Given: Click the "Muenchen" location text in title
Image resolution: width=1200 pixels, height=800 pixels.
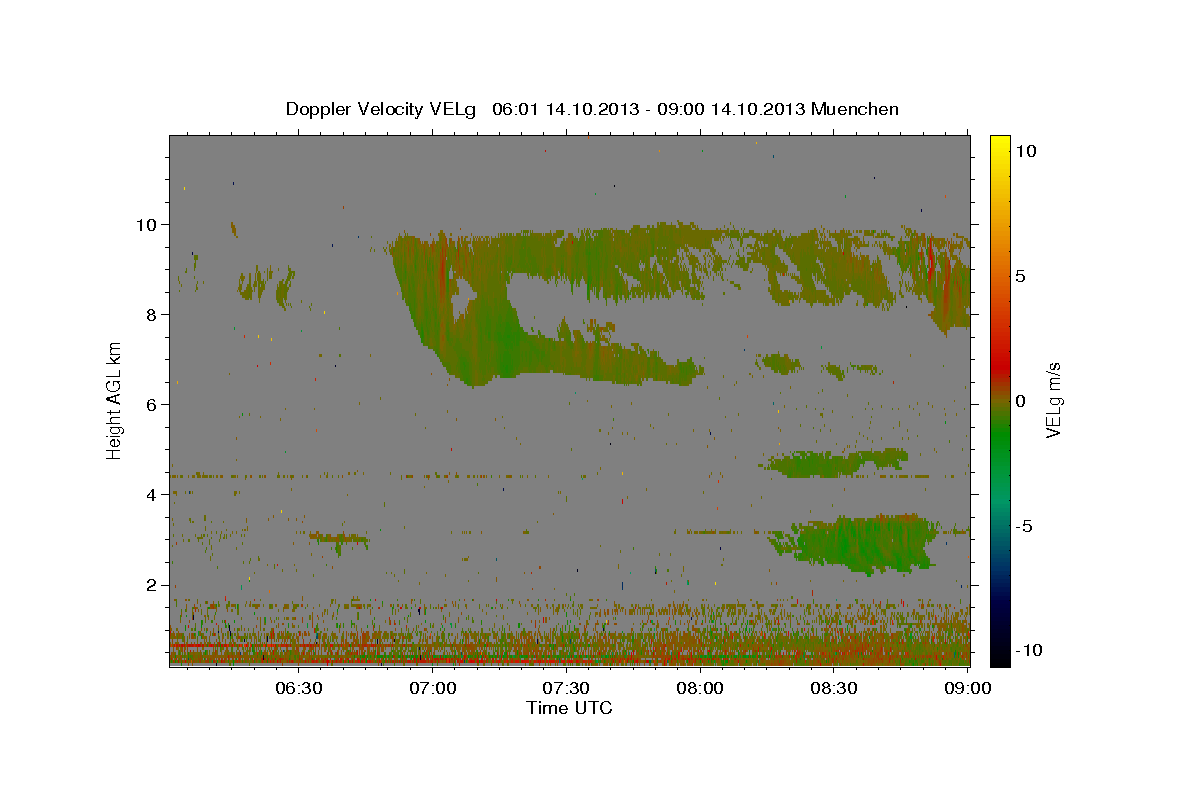Looking at the screenshot, I should 855,109.
